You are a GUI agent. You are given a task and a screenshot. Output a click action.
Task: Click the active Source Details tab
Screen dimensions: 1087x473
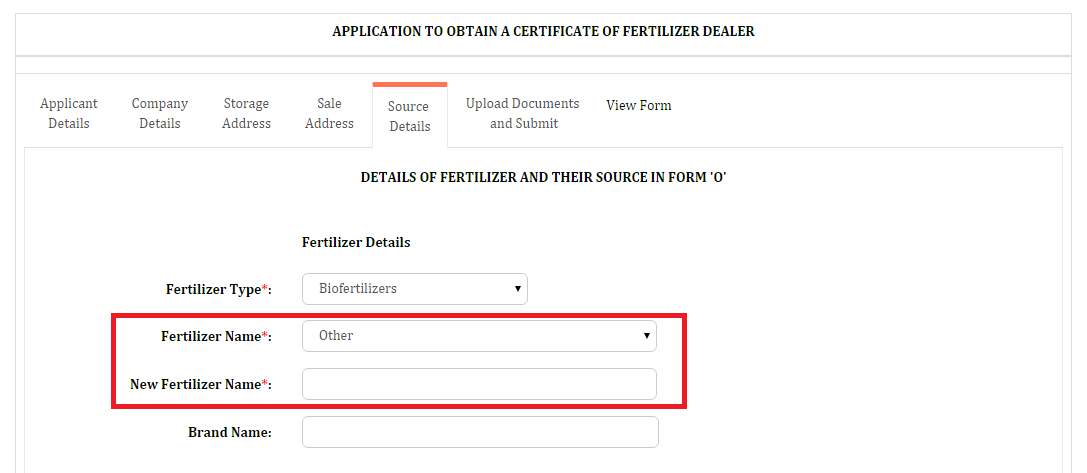(410, 116)
